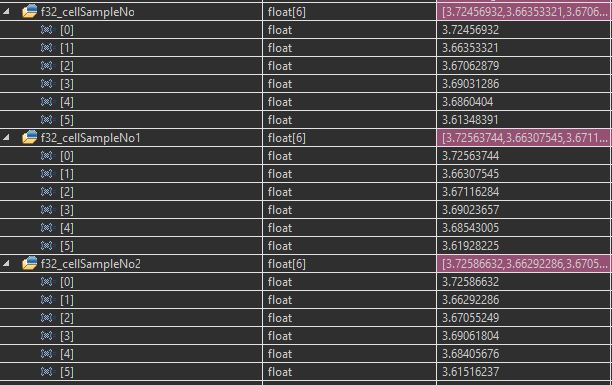The image size is (612, 385).
Task: Click value 3.61516237 in f32_cellSampleNo2
Action: [x=470, y=372]
